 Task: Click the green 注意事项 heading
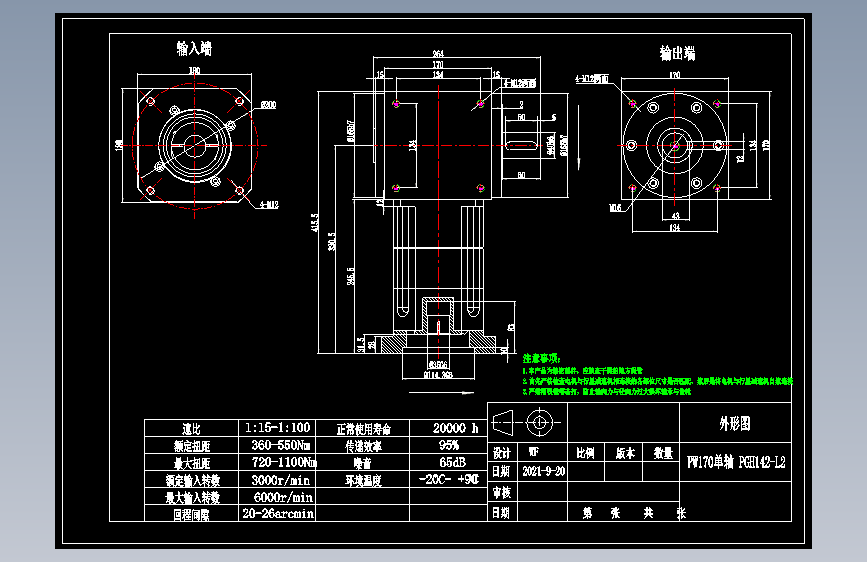(541, 358)
